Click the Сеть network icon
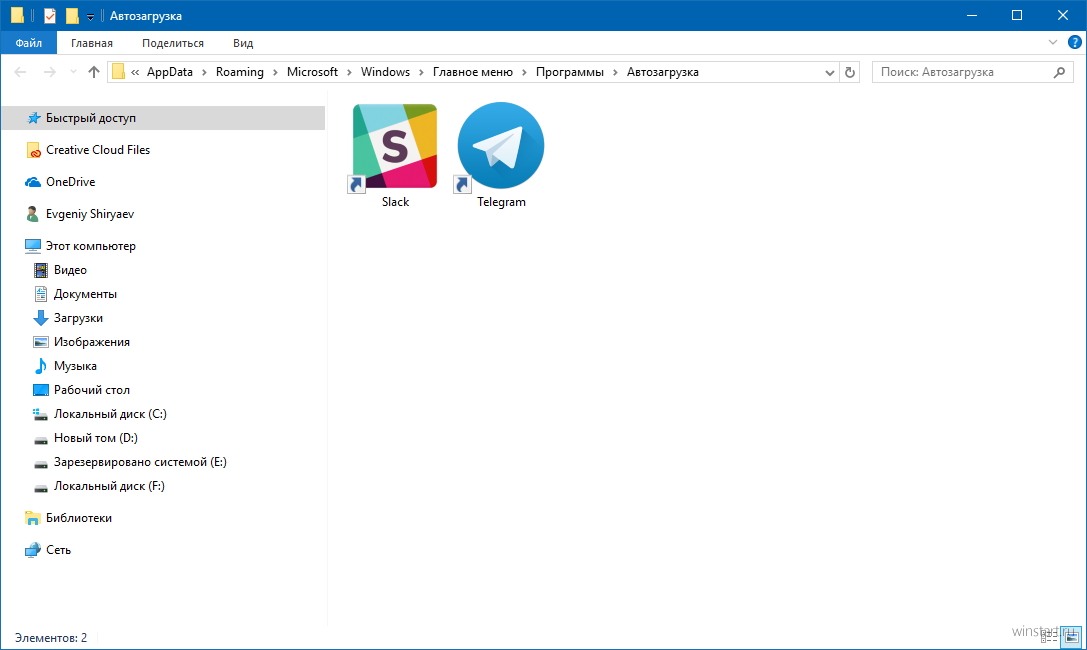Screen dimensions: 1087x650 (x=33, y=550)
